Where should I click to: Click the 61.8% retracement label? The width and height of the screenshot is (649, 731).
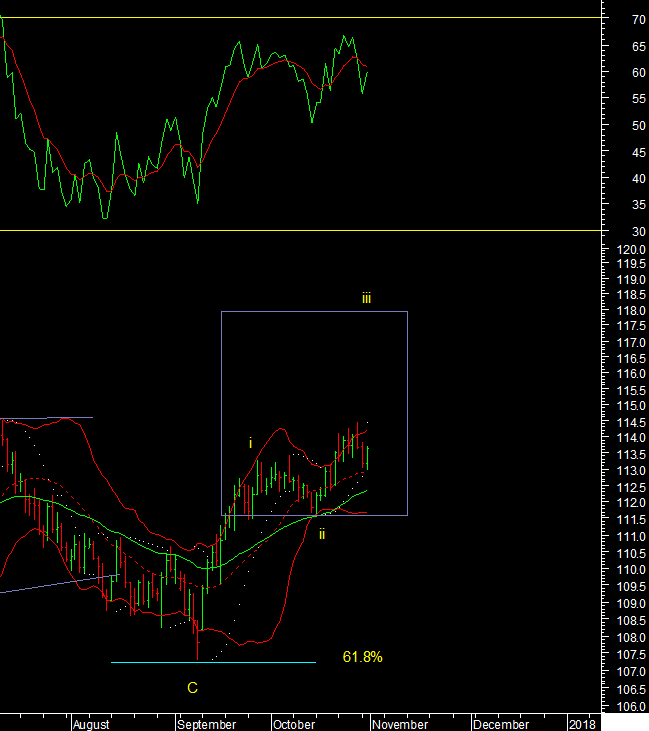click(x=362, y=657)
